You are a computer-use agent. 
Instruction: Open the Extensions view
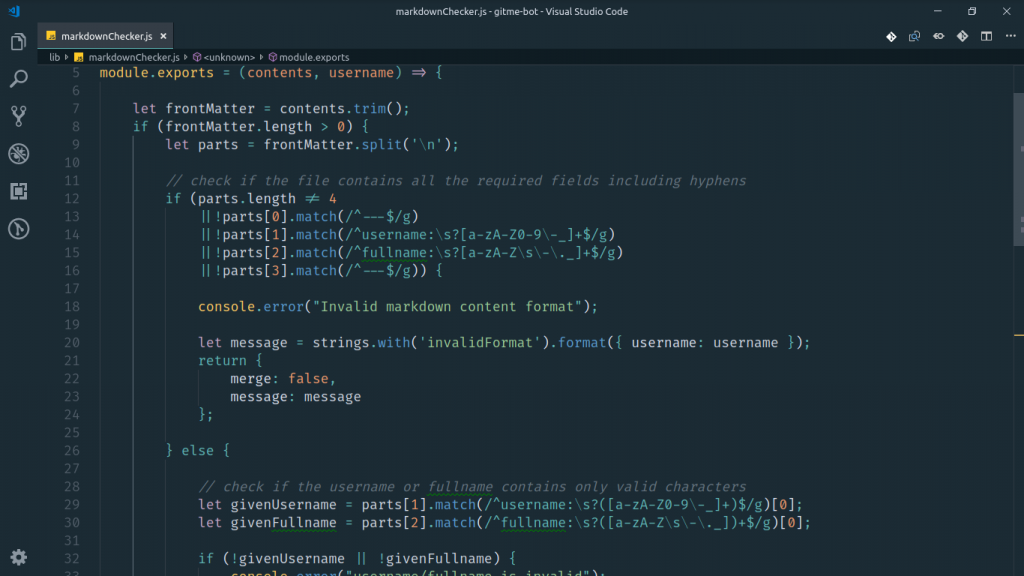tap(17, 191)
